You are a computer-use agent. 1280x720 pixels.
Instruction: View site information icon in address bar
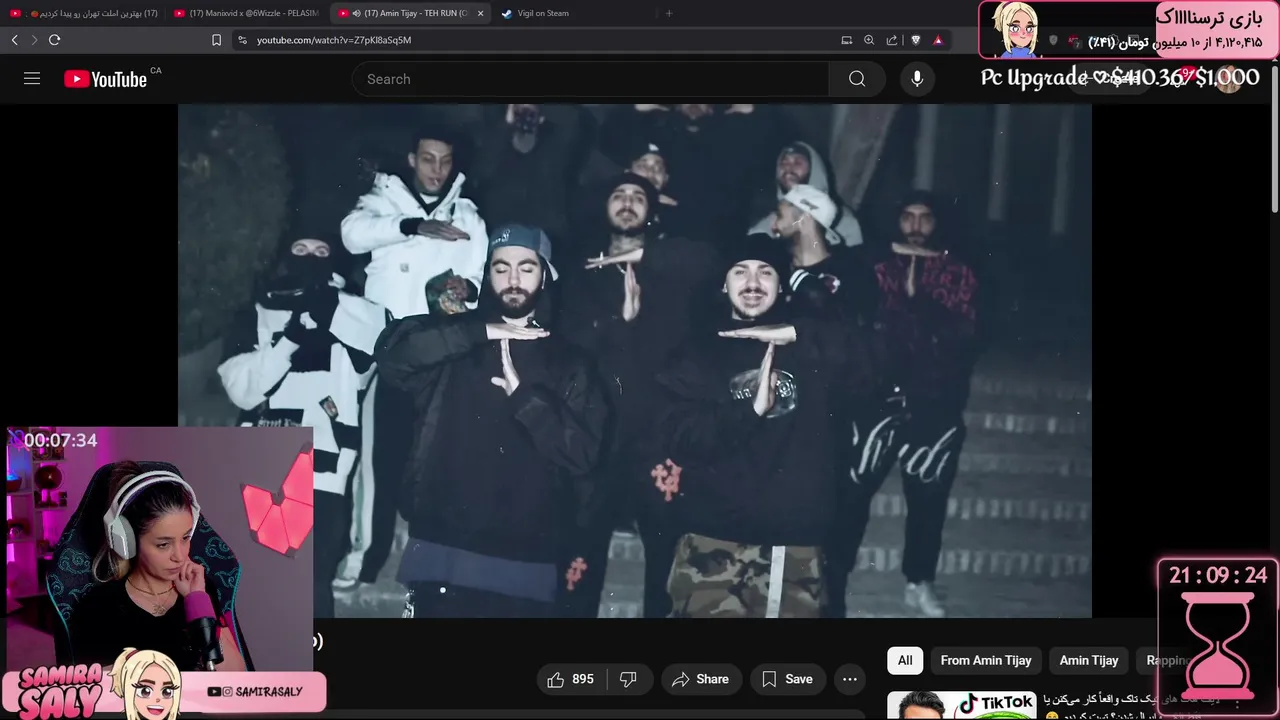pyautogui.click(x=242, y=40)
